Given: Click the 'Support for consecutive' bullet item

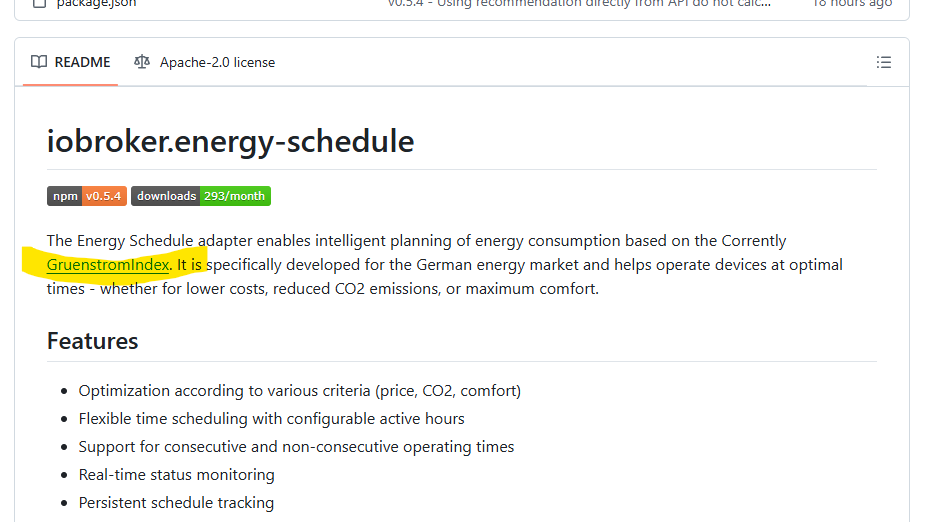Looking at the screenshot, I should tap(296, 446).
